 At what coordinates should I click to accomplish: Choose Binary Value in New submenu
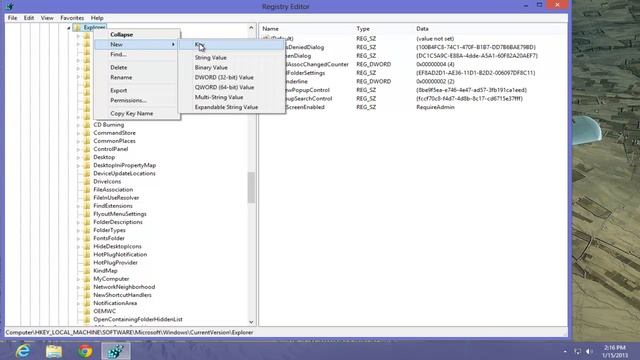[231, 67]
